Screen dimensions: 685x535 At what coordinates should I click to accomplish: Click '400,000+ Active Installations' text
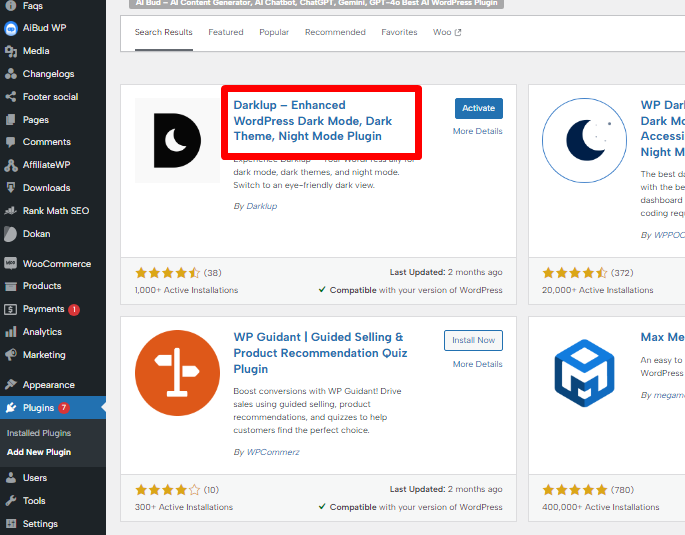601,507
